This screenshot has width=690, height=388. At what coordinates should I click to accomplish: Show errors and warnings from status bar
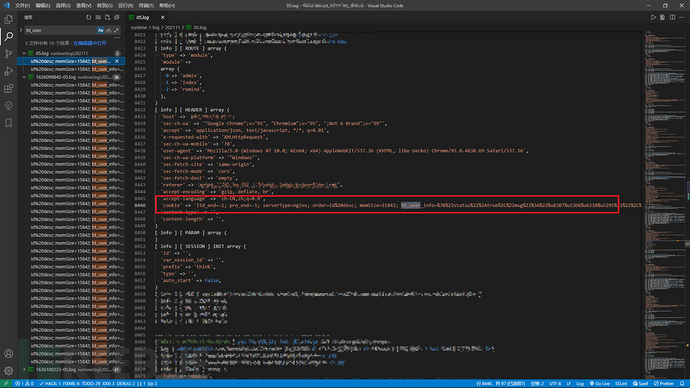click(x=25, y=384)
